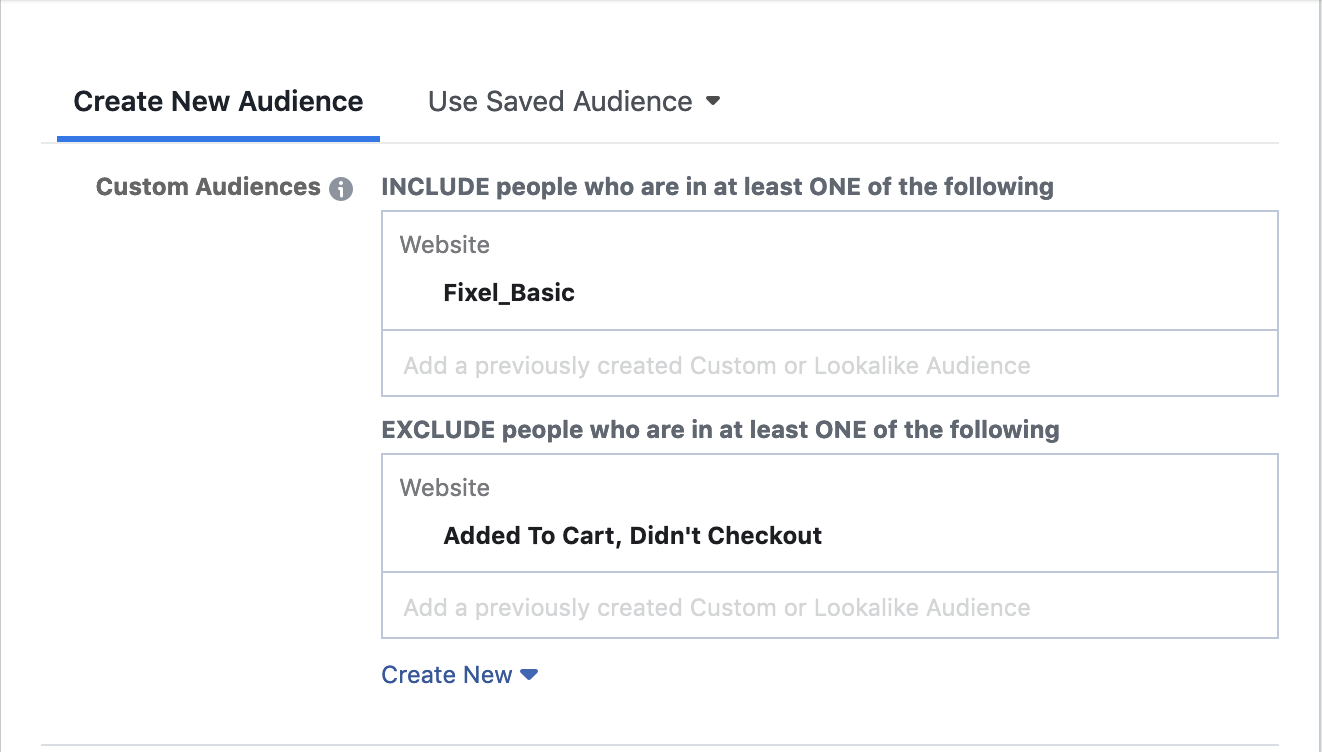Image resolution: width=1322 pixels, height=752 pixels.
Task: Click the Custom Audiences info icon
Action: pos(341,189)
